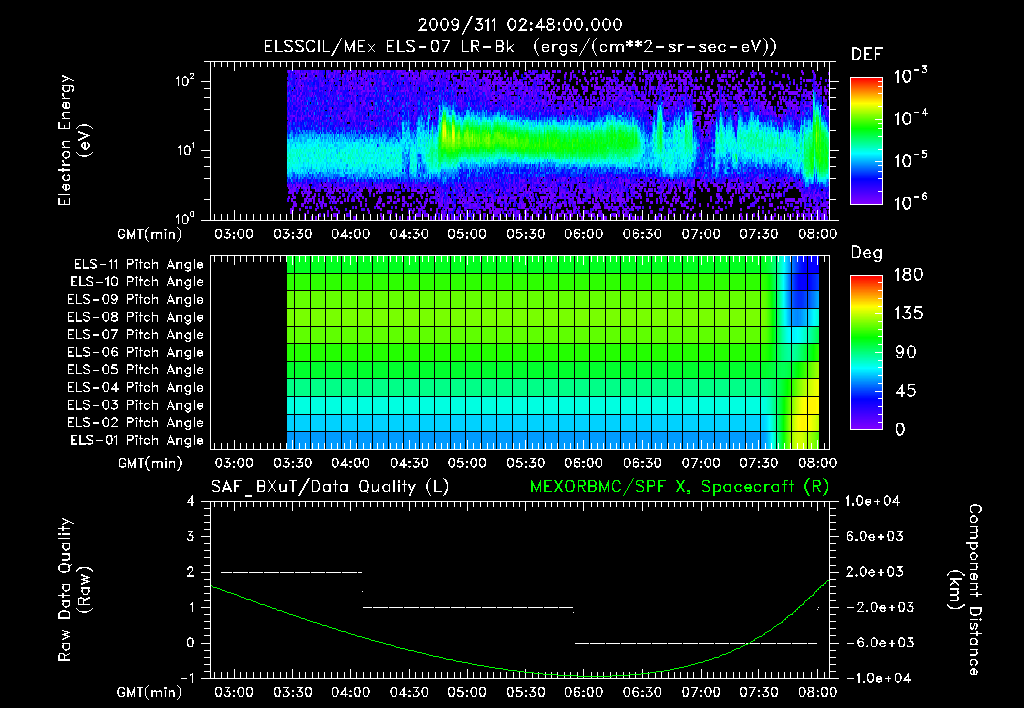
Task: Click the 10^-6 value on DEF scale
Action: click(910, 202)
